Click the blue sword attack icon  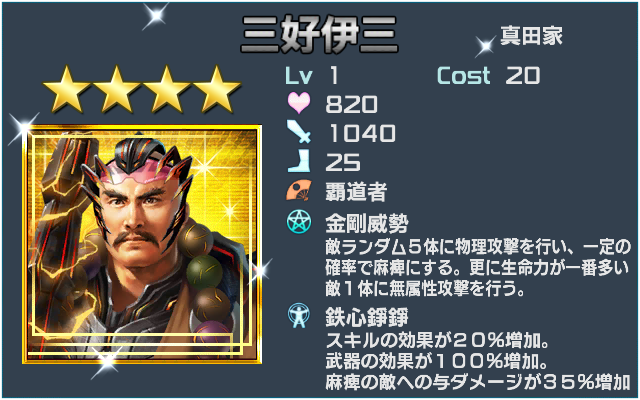[299, 131]
